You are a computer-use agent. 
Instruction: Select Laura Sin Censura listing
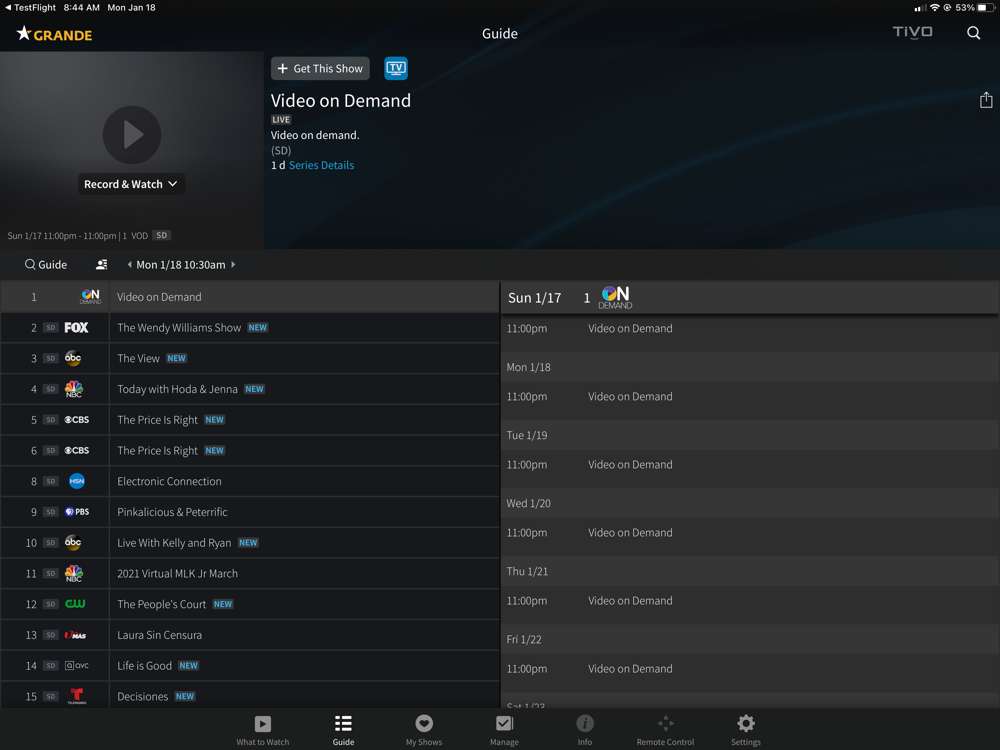(x=304, y=635)
